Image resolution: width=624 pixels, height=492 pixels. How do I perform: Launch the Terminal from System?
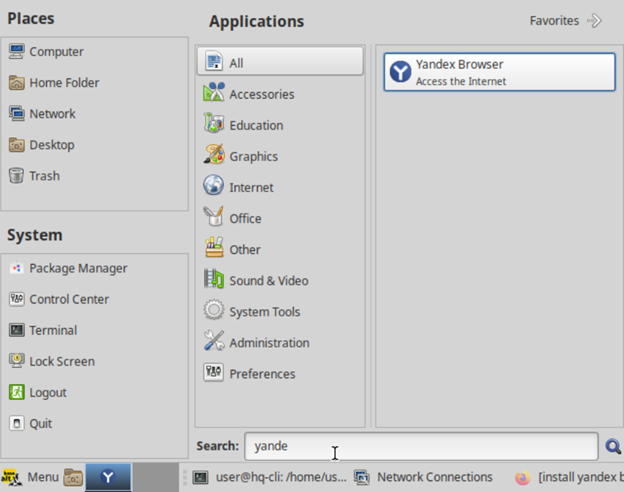[52, 330]
